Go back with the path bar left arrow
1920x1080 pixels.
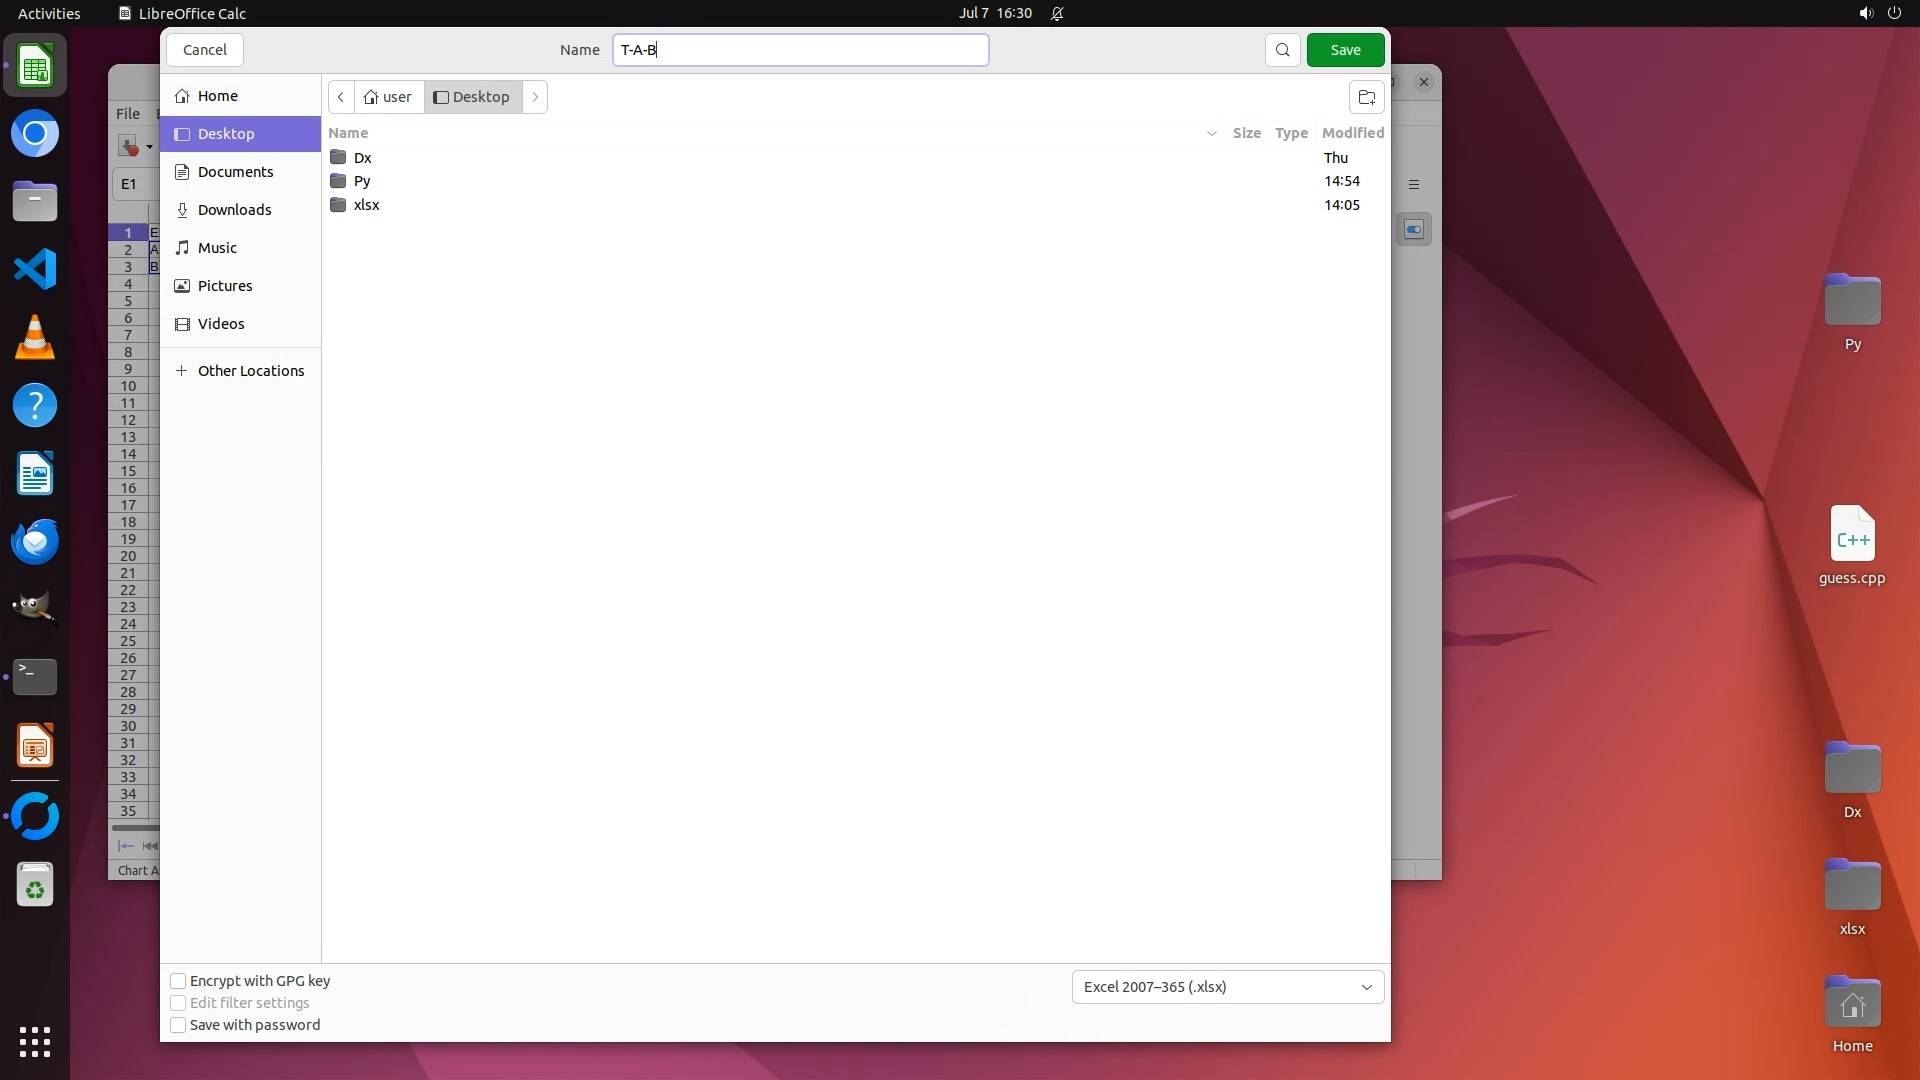pyautogui.click(x=341, y=97)
